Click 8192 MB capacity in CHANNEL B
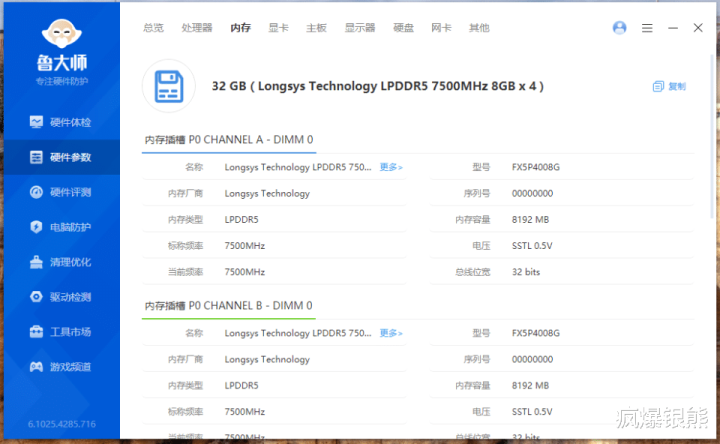720x444 pixels. click(x=530, y=385)
